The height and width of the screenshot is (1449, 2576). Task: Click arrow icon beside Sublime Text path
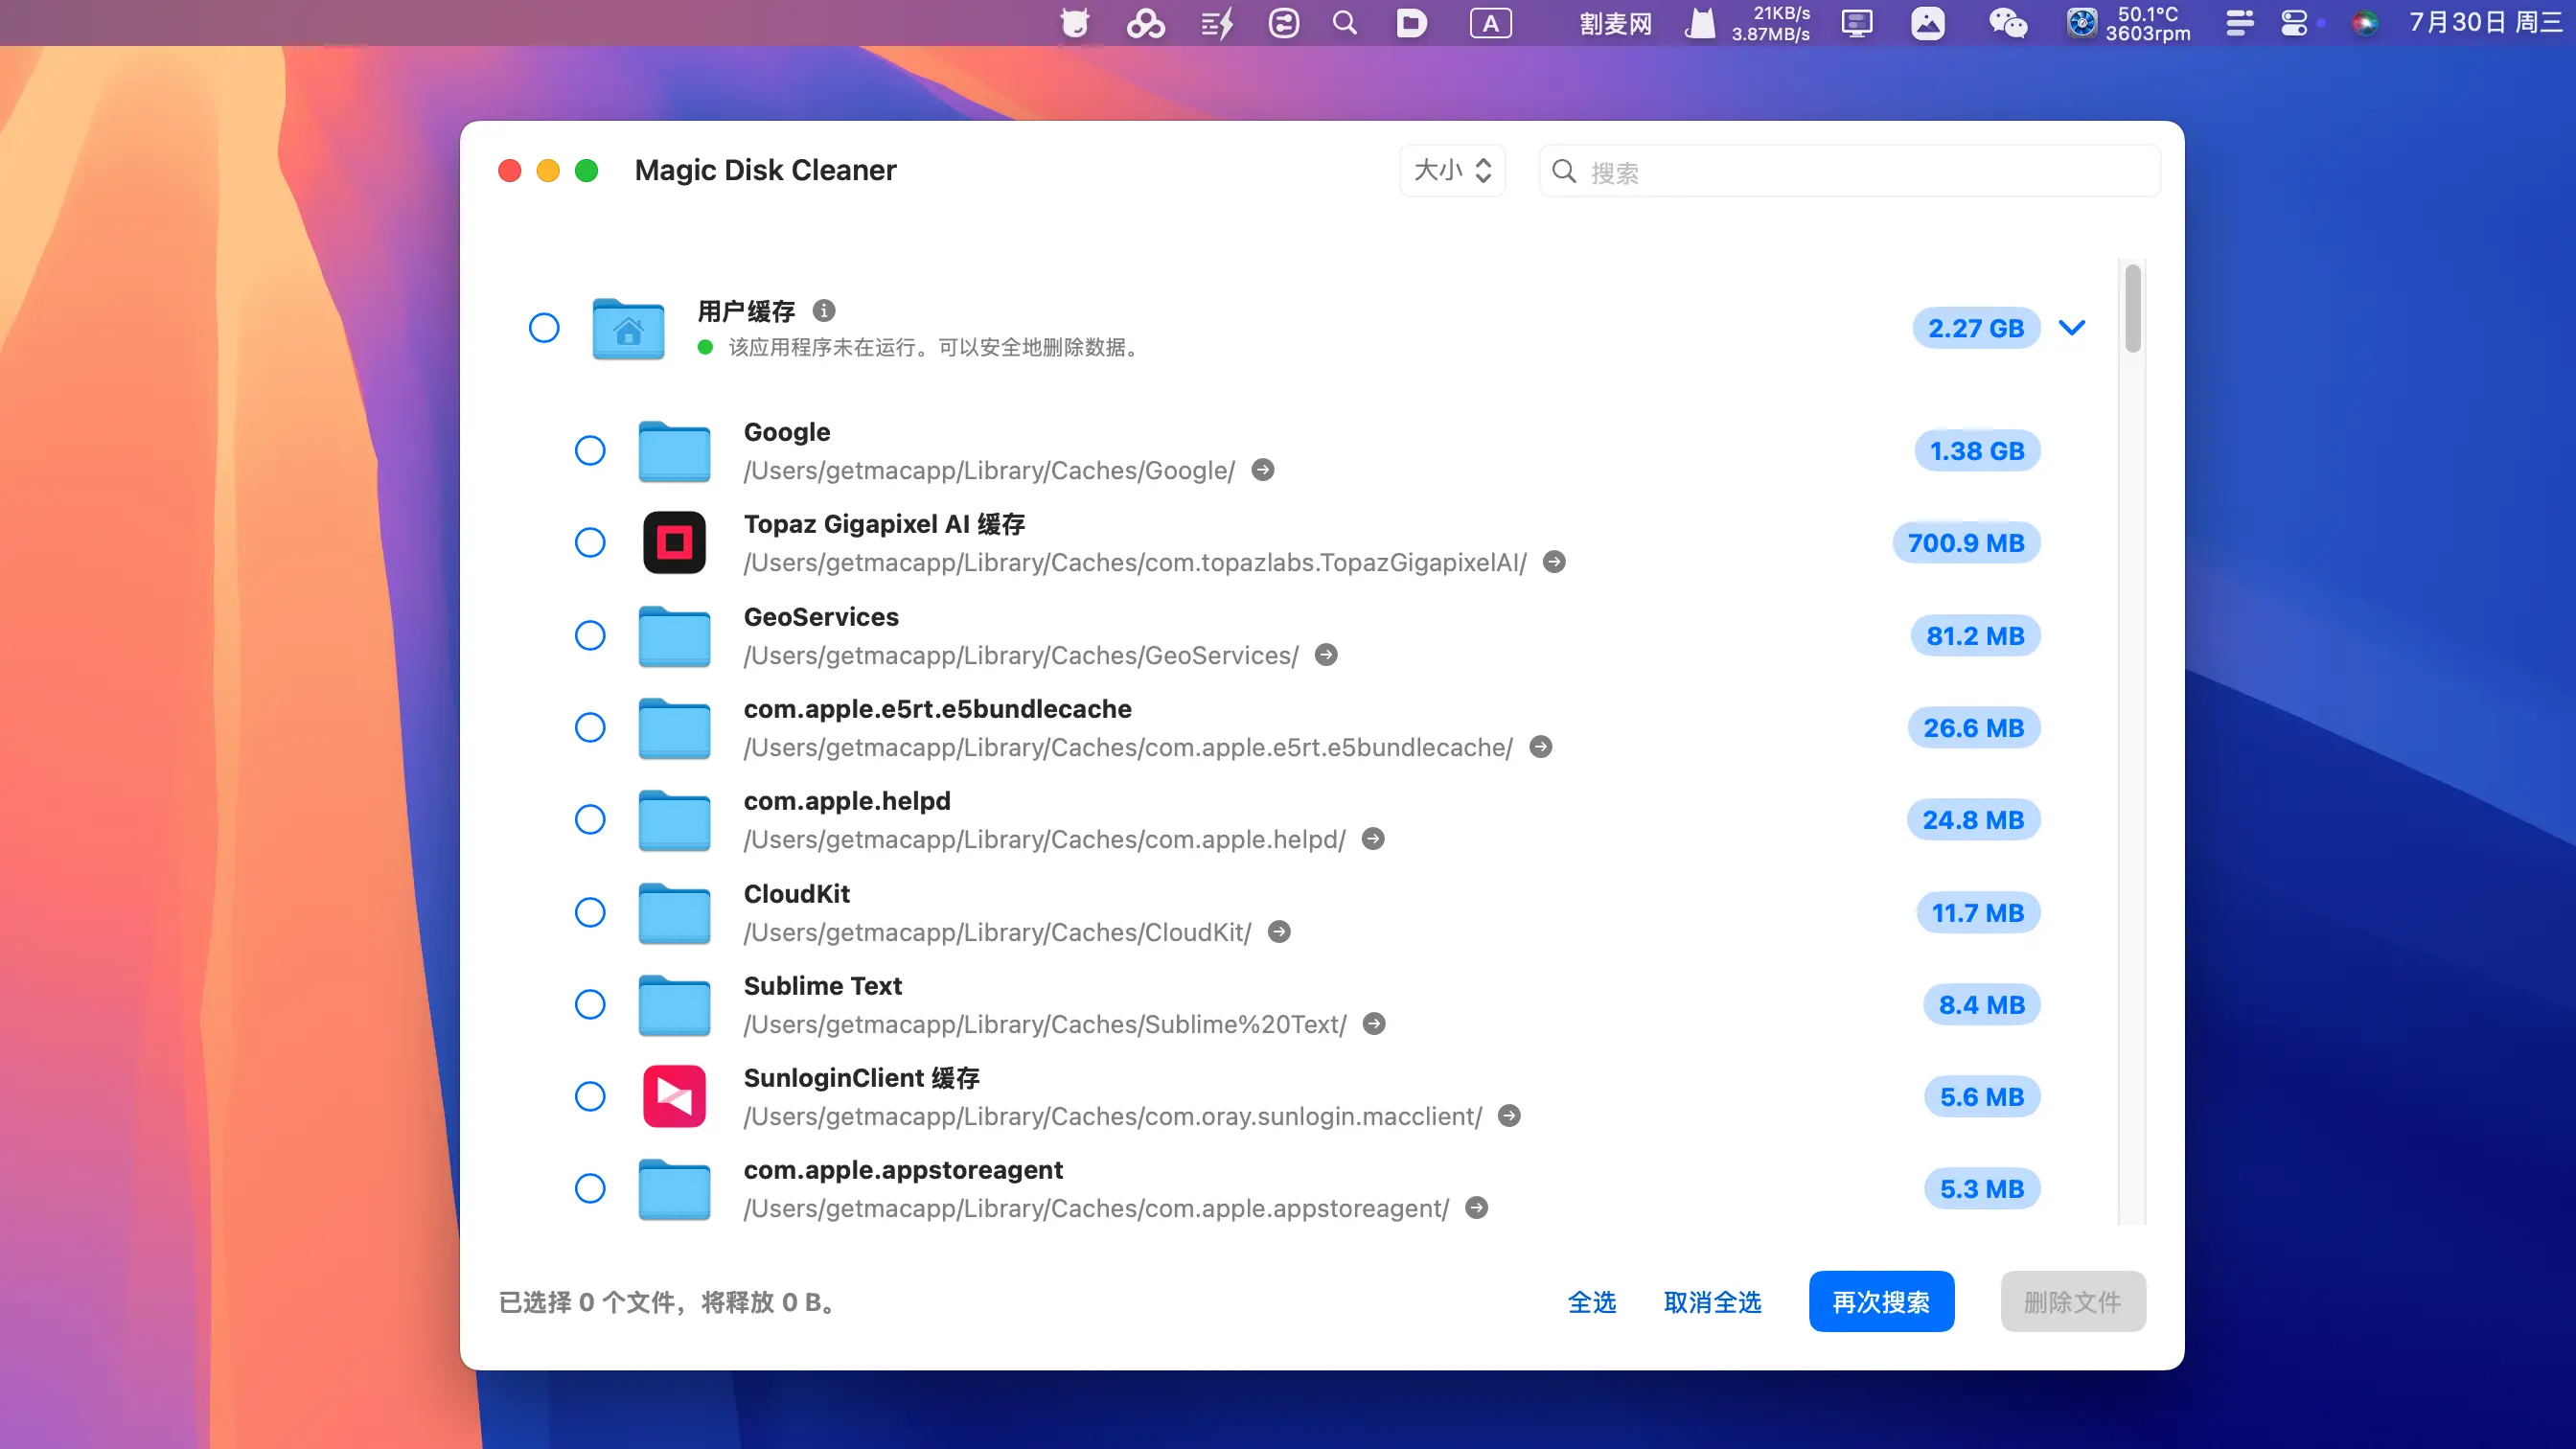pos(1375,1024)
